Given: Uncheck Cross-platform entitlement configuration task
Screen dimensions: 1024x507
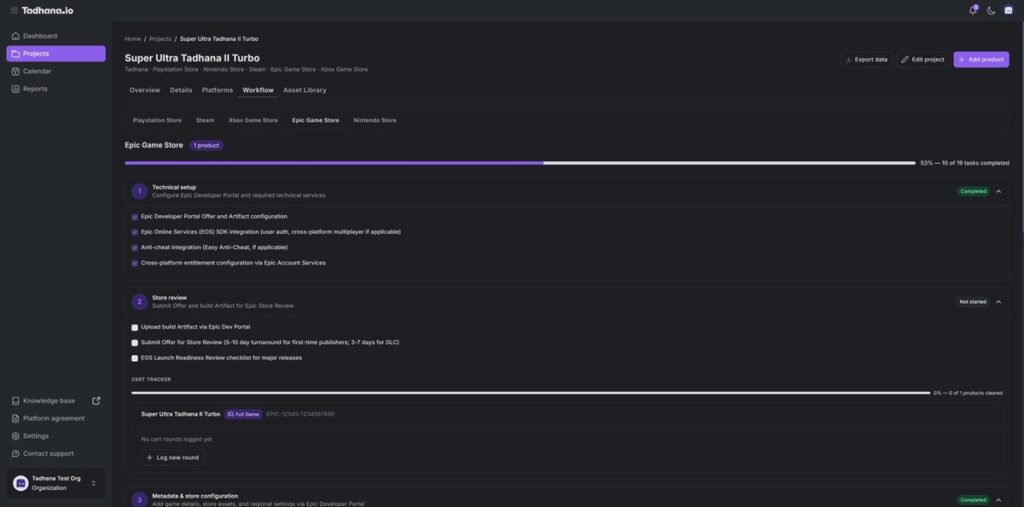Looking at the screenshot, I should [x=135, y=263].
